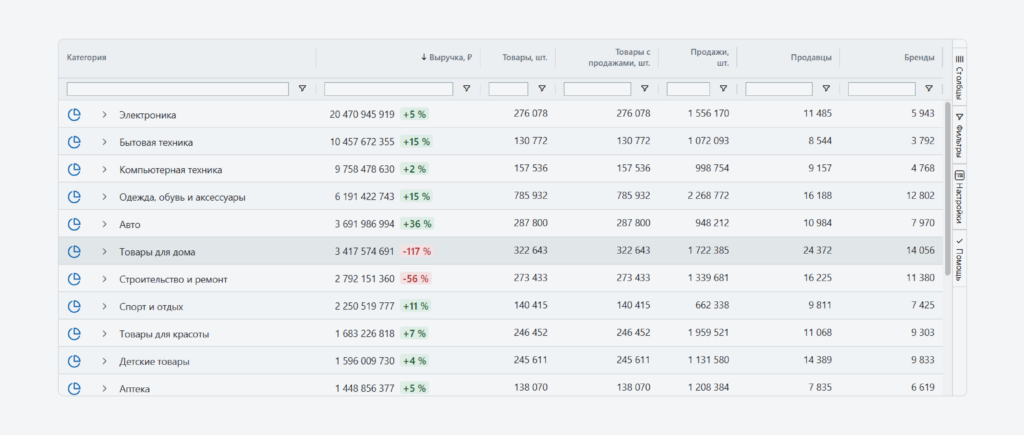This screenshot has height=435, width=1024.
Task: Open the chart icon beside Бытовая техника
Action: (74, 142)
